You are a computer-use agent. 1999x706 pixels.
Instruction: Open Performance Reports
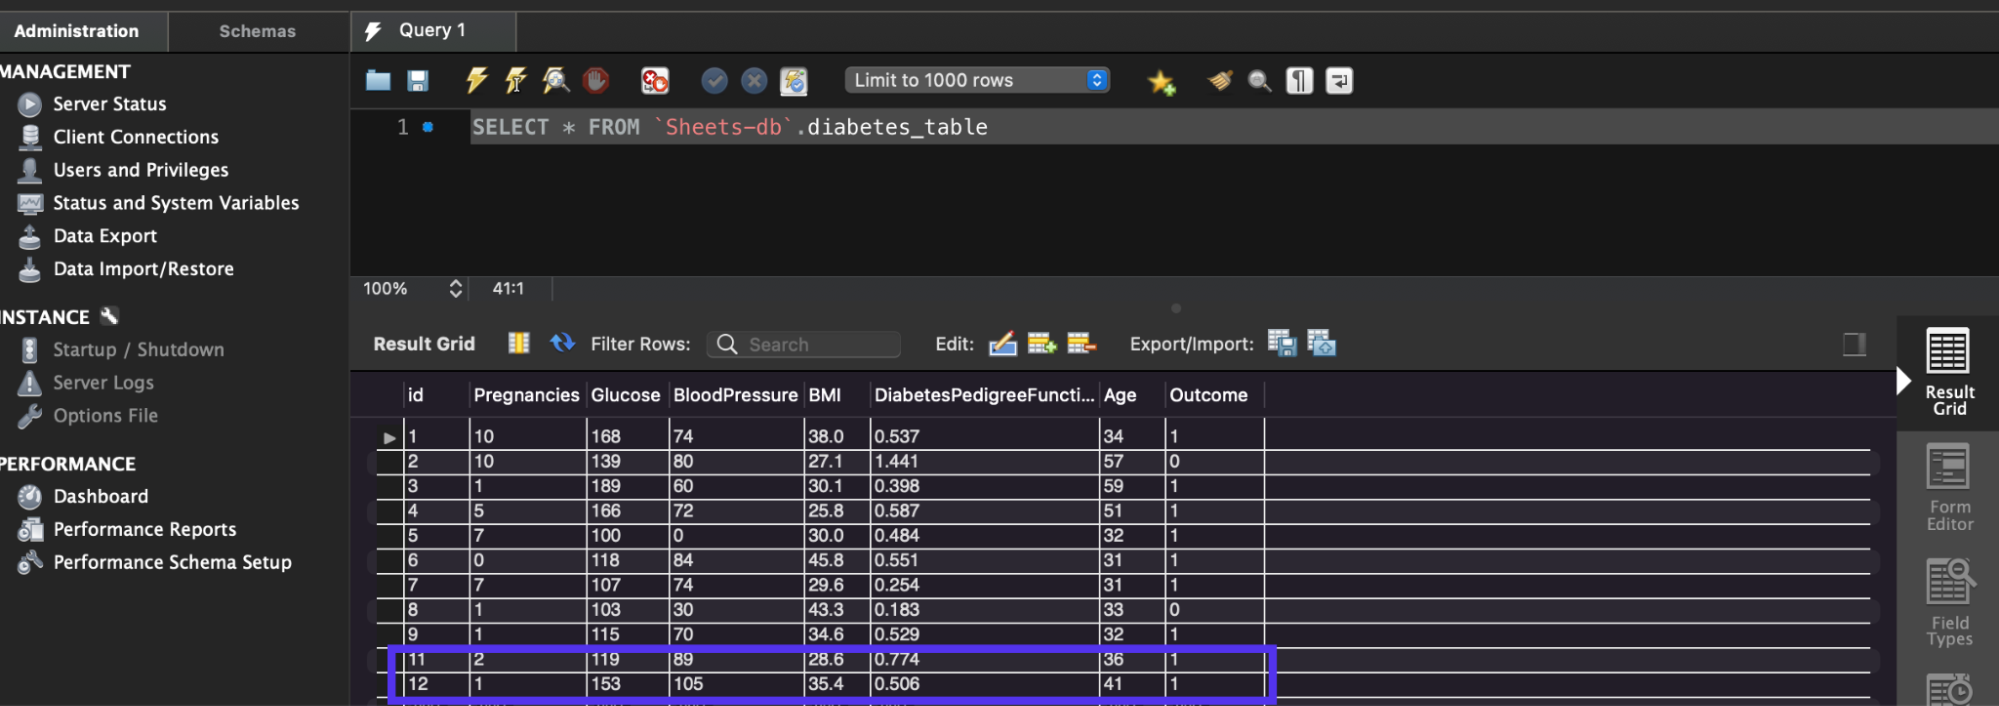coord(145,530)
